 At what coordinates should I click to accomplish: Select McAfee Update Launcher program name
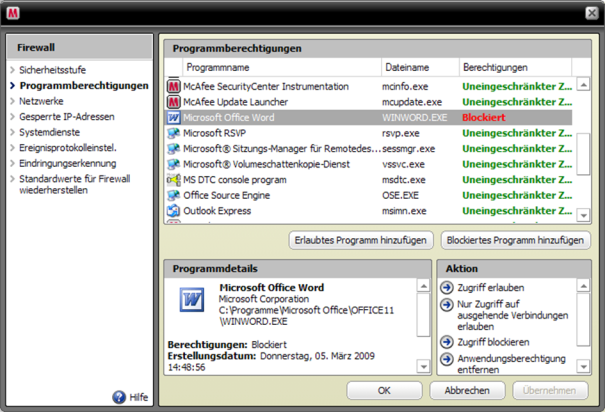point(236,102)
